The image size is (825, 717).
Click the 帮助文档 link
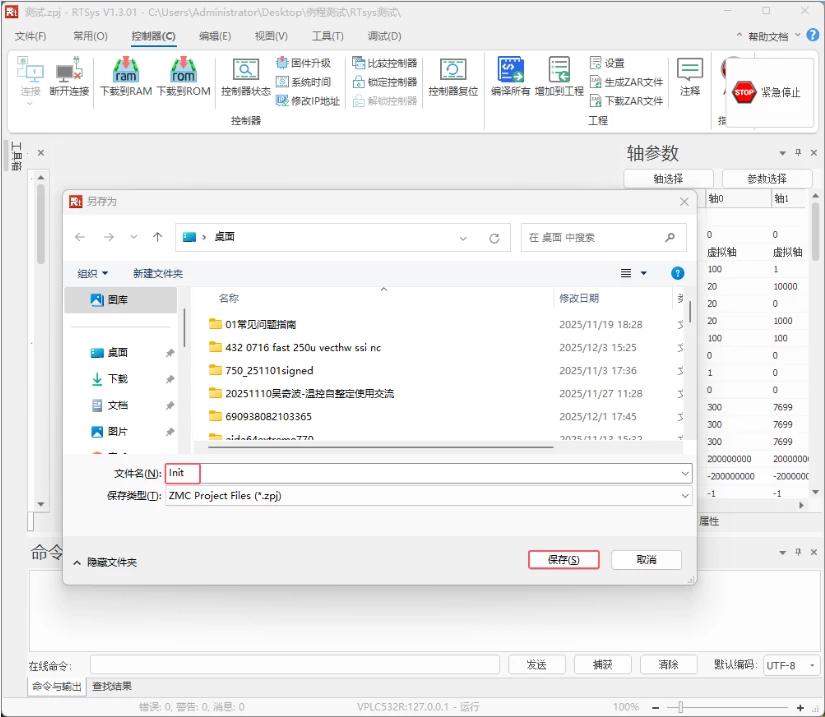click(x=768, y=36)
